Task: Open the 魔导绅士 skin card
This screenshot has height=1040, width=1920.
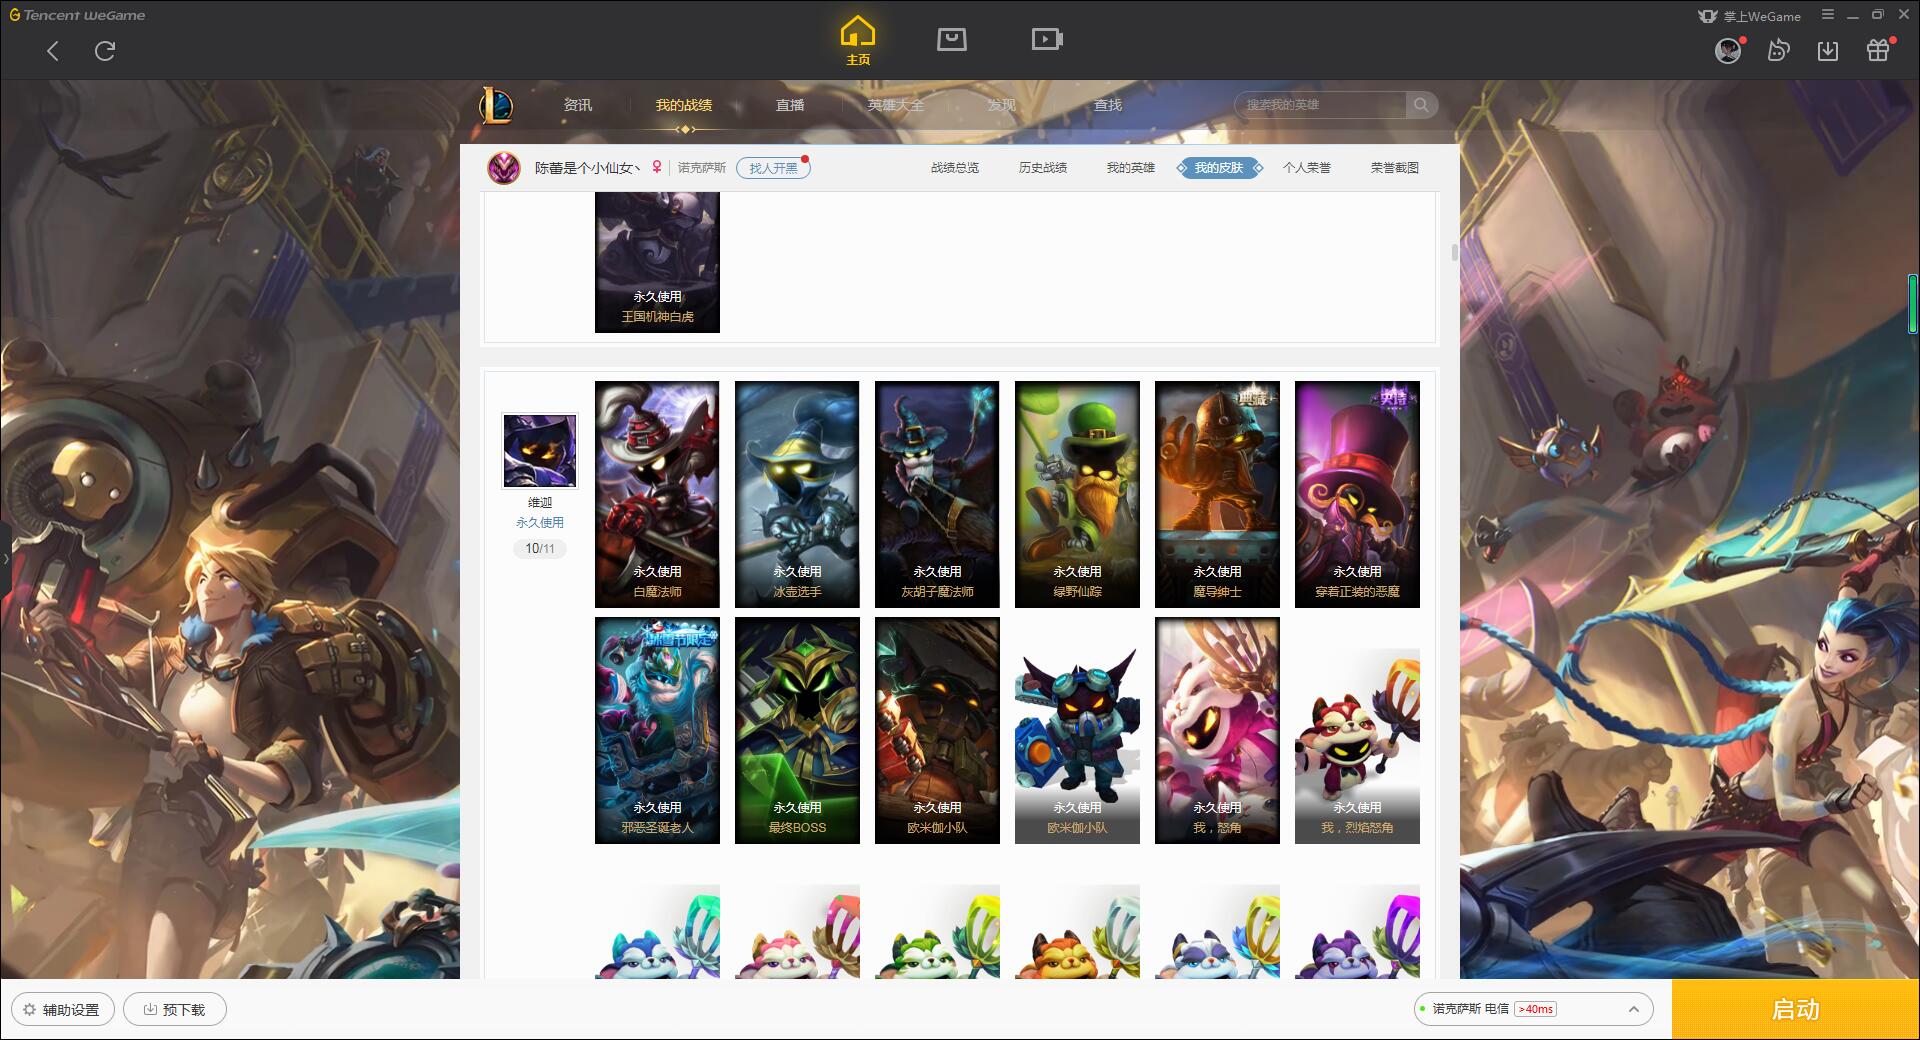Action: pyautogui.click(x=1217, y=494)
